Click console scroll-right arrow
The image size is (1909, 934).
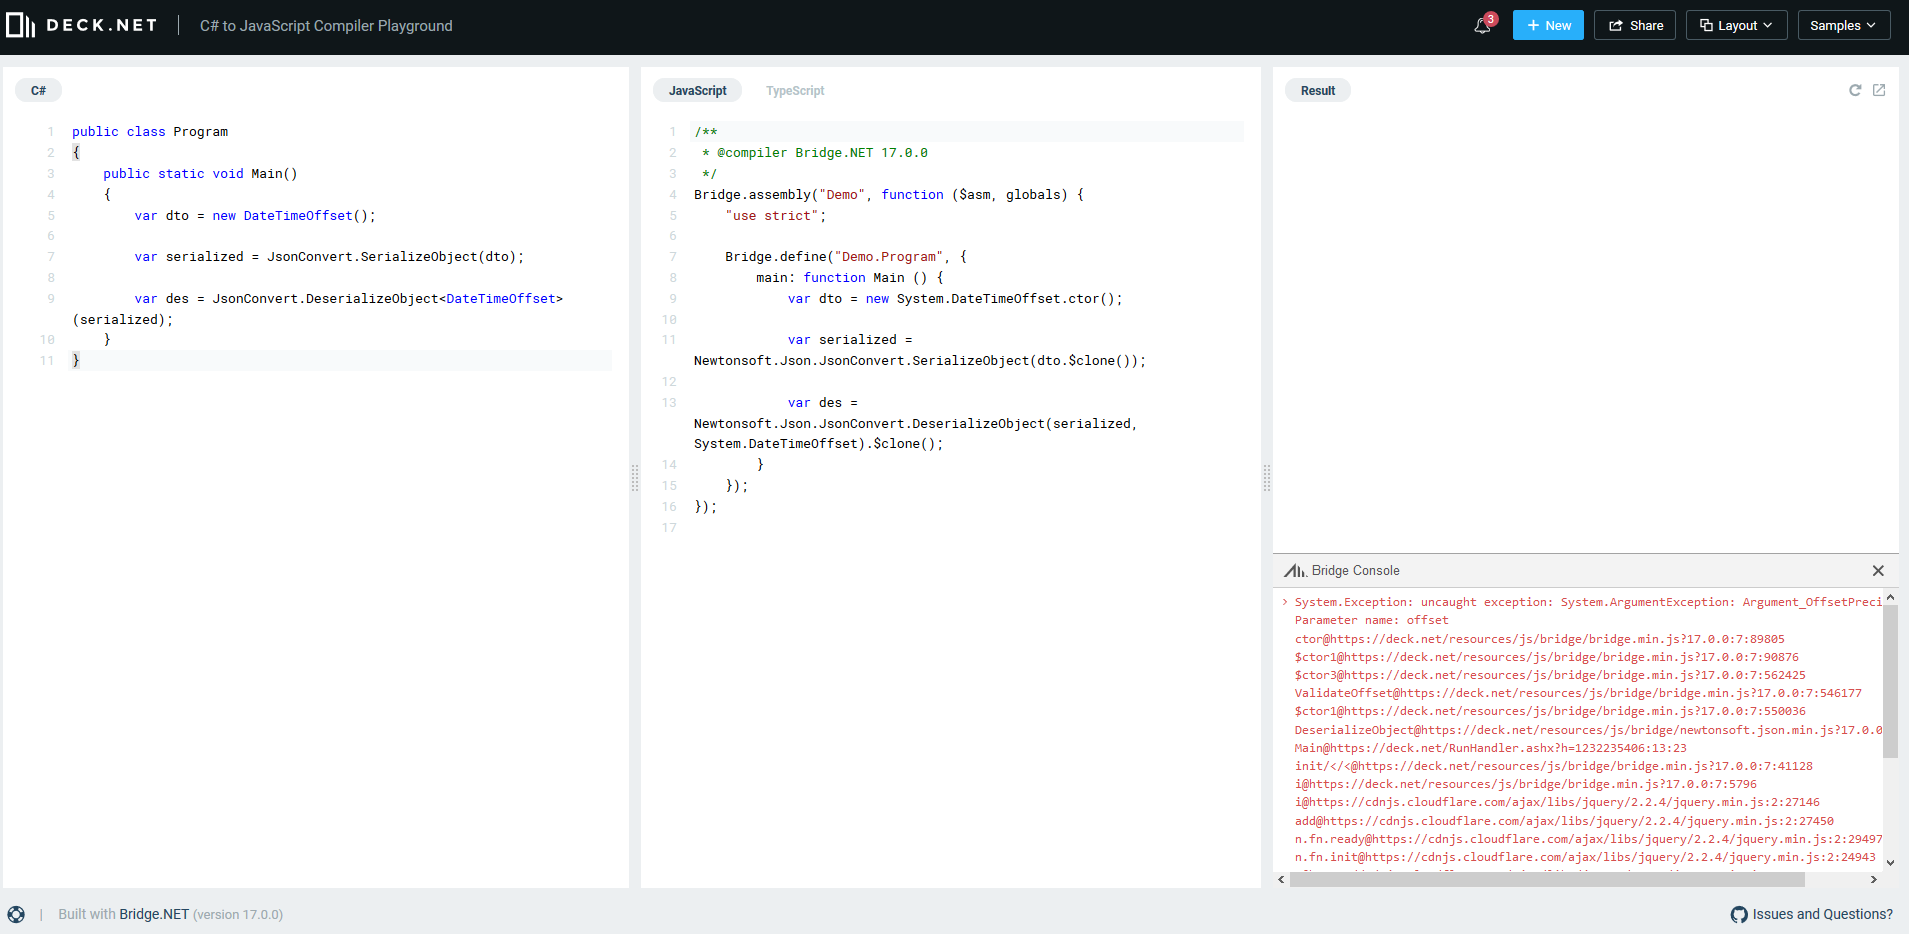tap(1874, 880)
